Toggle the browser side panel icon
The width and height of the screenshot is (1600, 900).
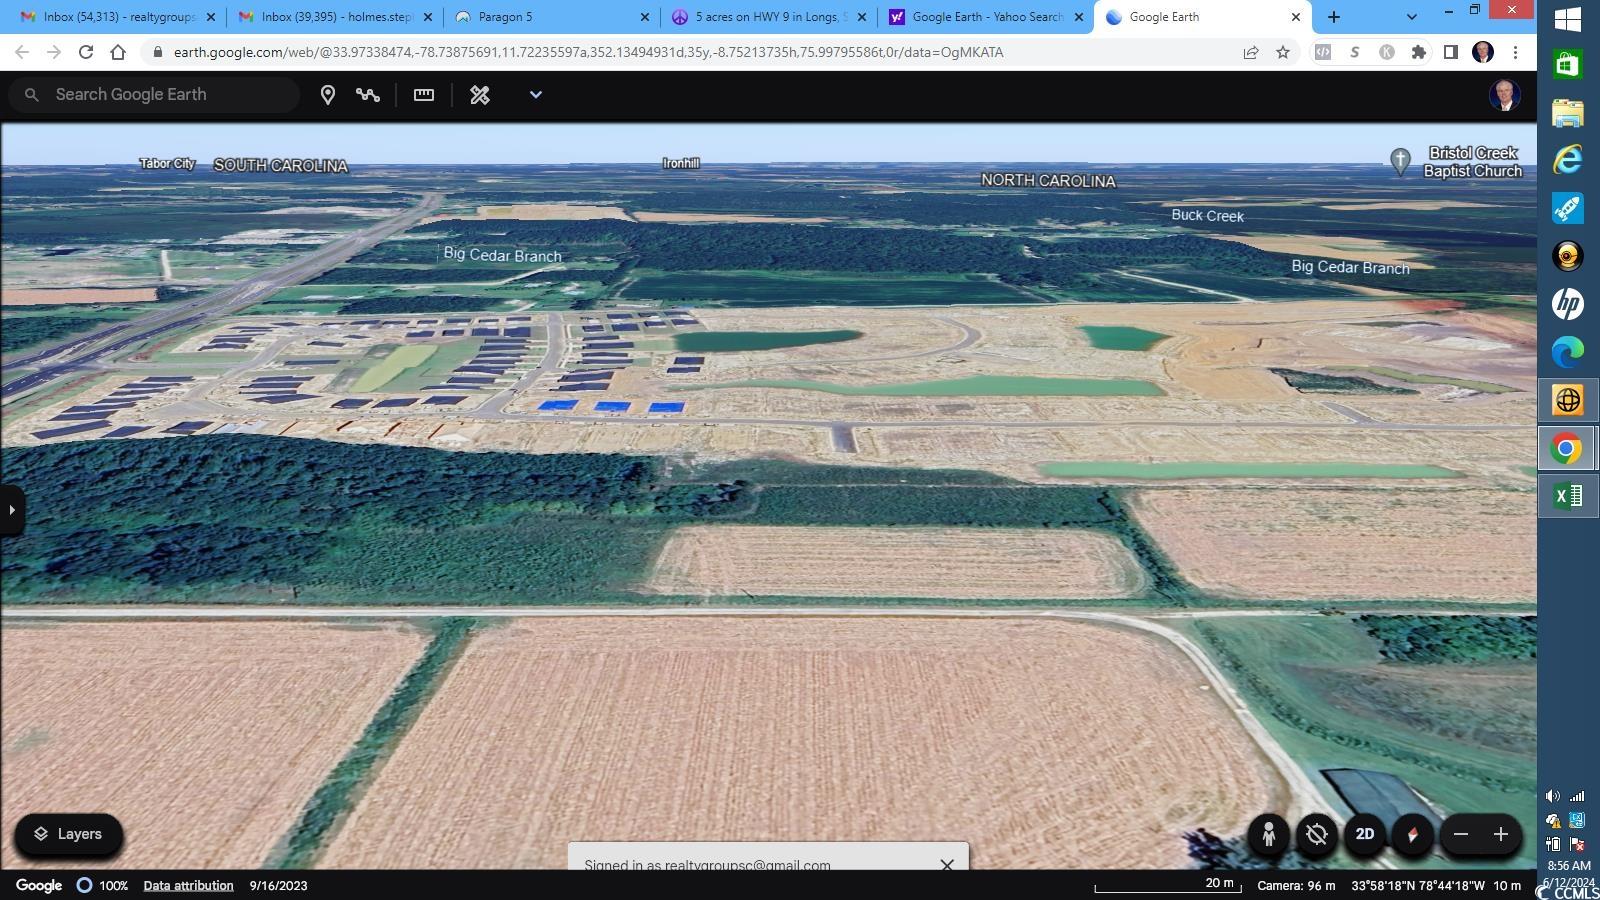(x=1450, y=53)
